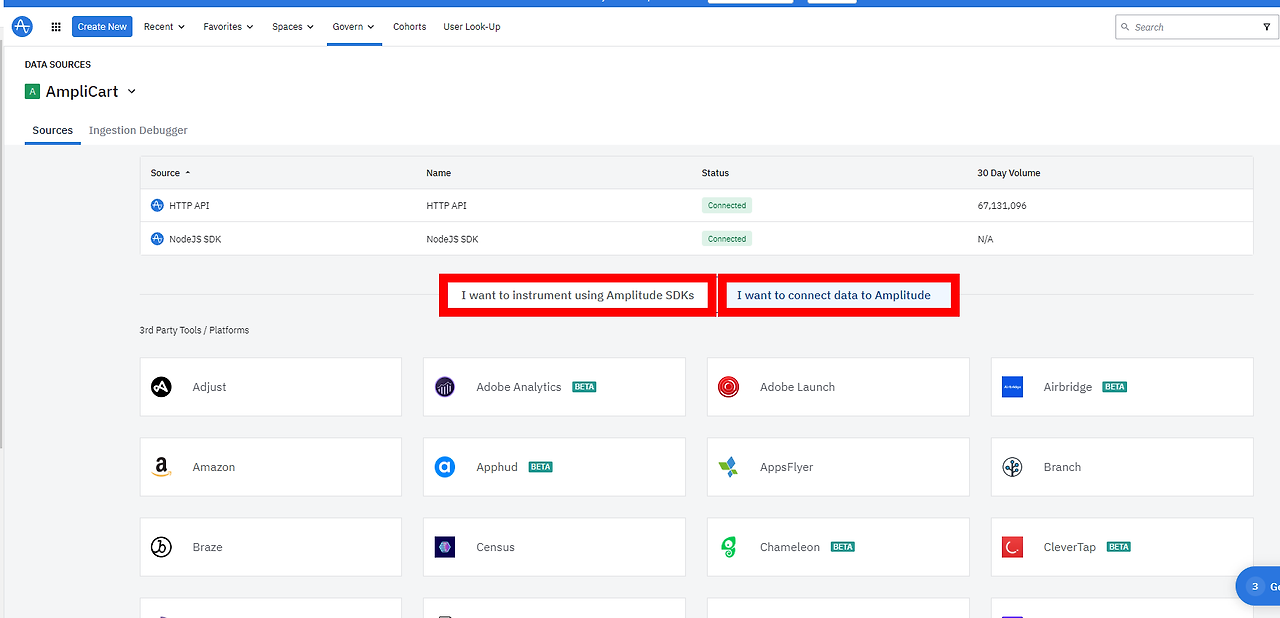Click the Status column header

point(715,173)
